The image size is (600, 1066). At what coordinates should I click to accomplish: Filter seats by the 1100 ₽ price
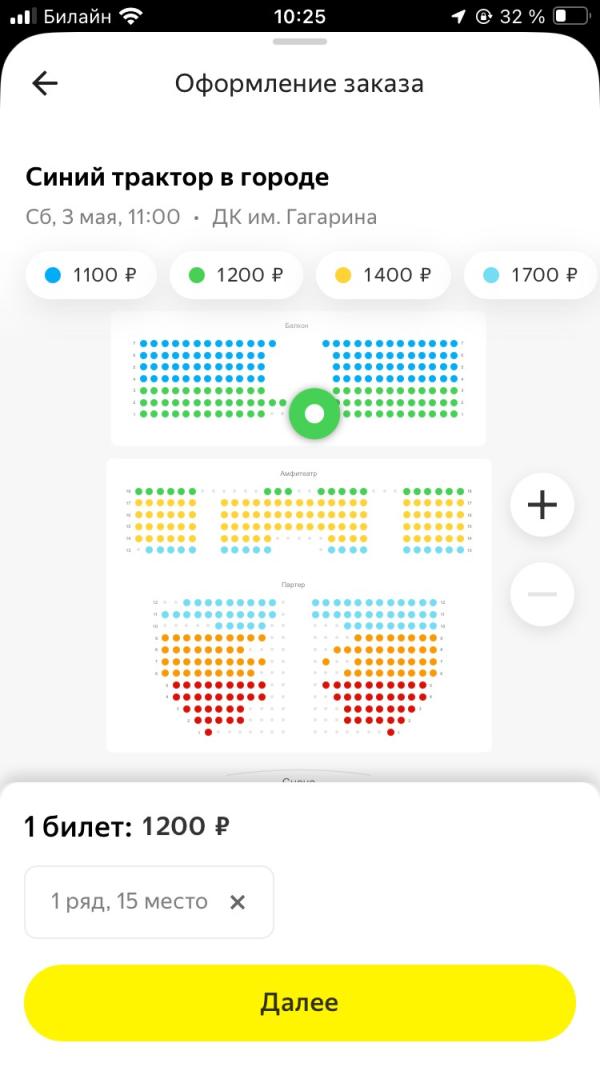(91, 275)
